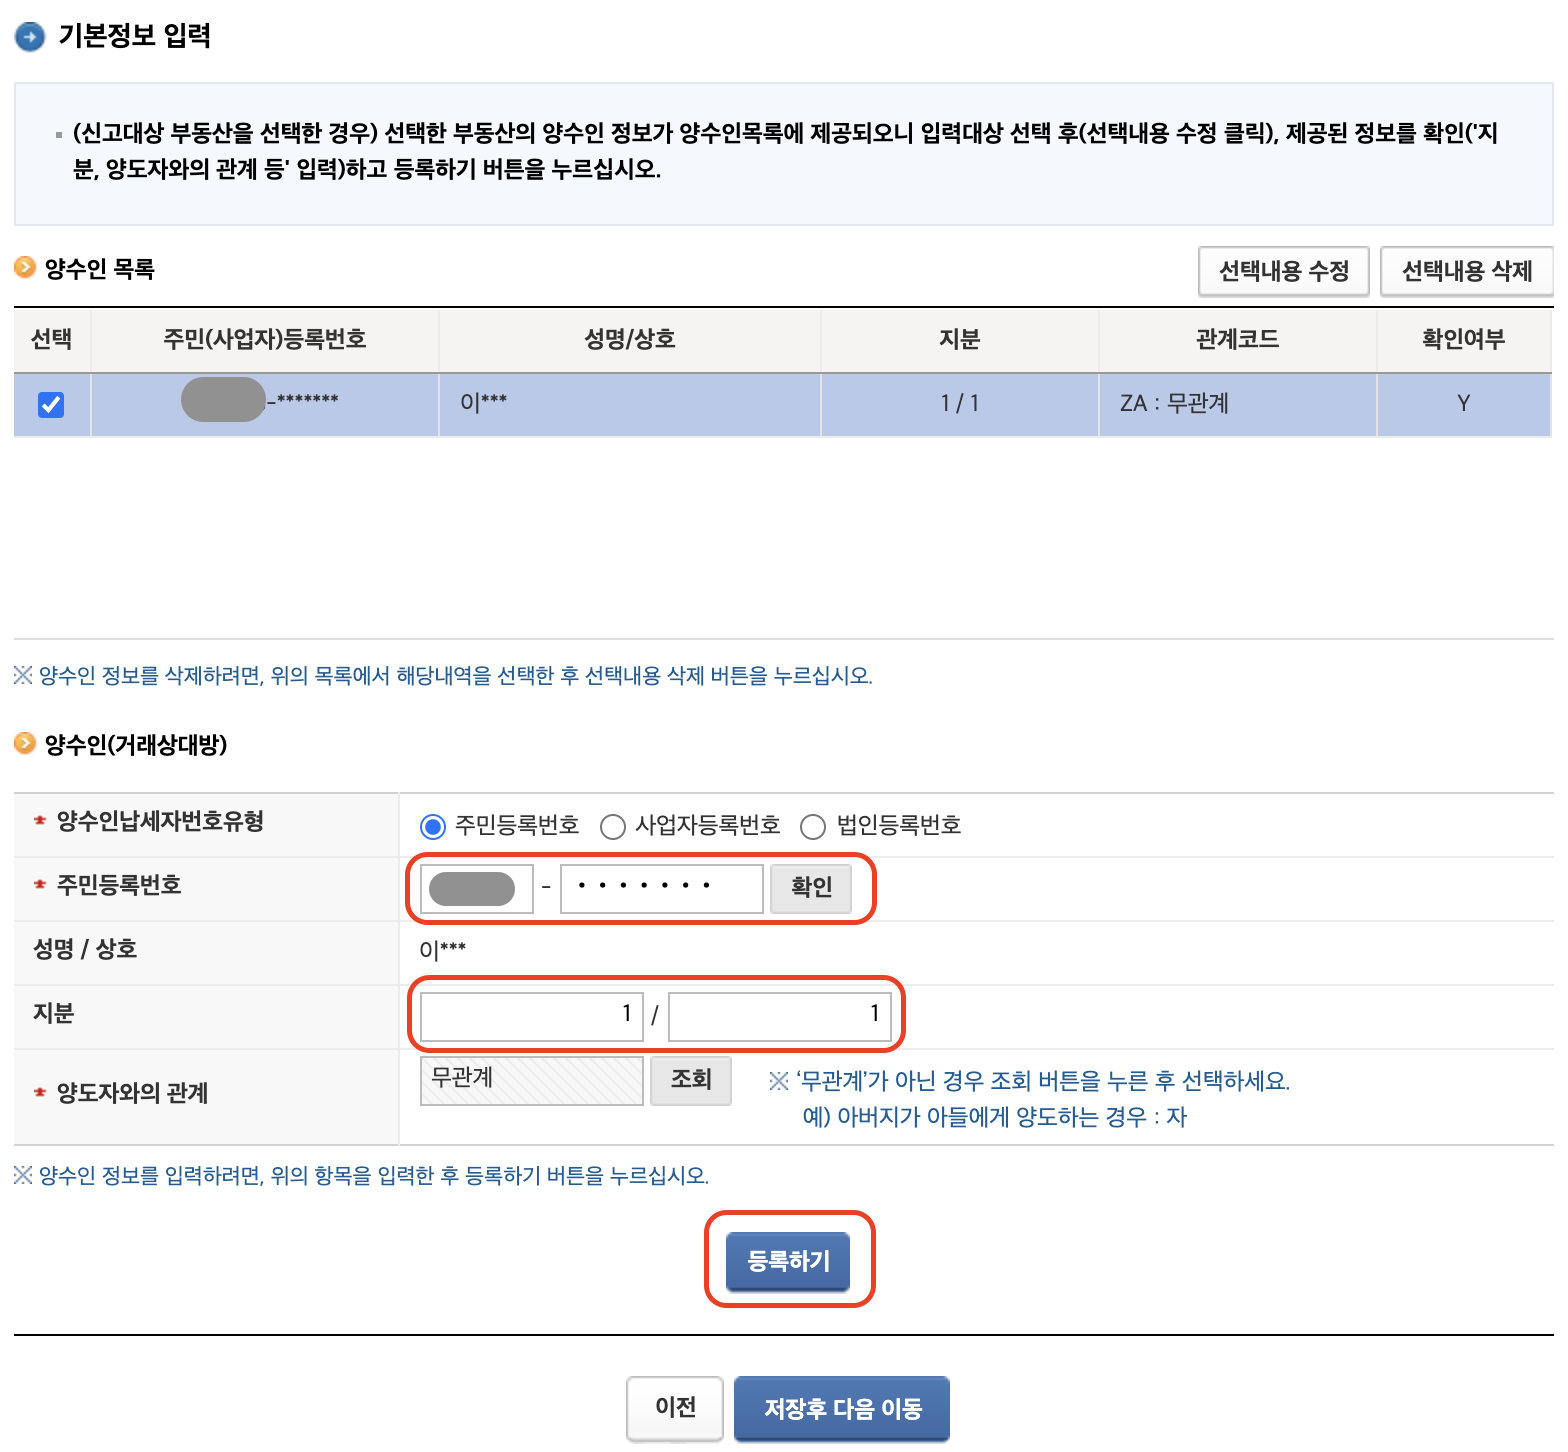Viewport: 1568px width, 1452px height.
Task: Click the 조회 button for relation lookup
Action: [691, 1080]
